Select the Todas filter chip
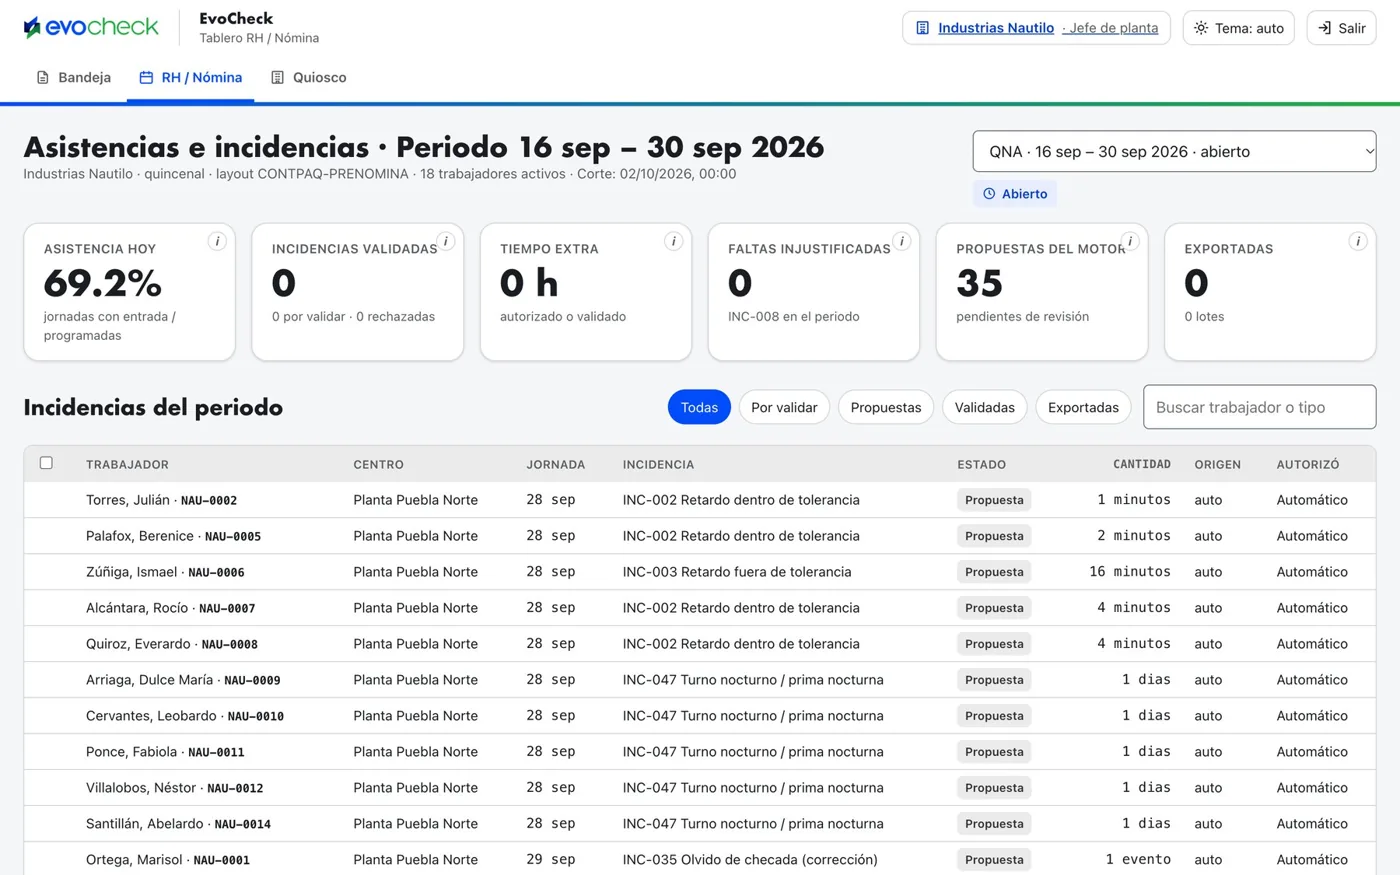Image resolution: width=1400 pixels, height=875 pixels. [x=699, y=407]
